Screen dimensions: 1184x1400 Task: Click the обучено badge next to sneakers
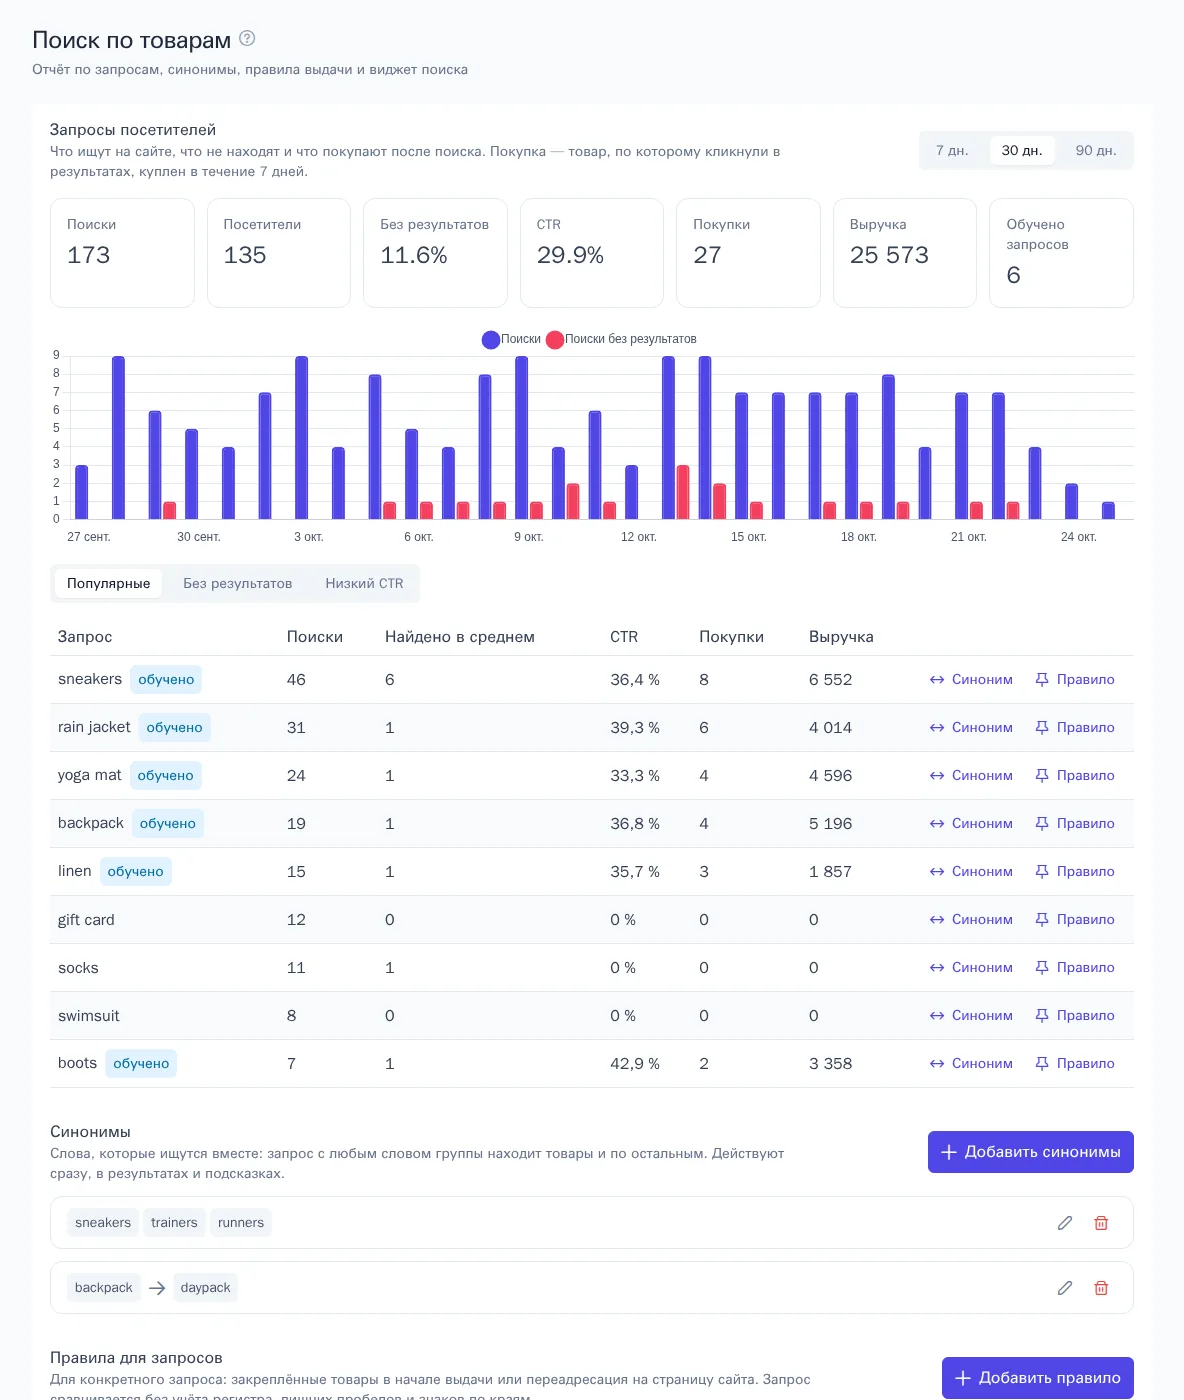166,680
